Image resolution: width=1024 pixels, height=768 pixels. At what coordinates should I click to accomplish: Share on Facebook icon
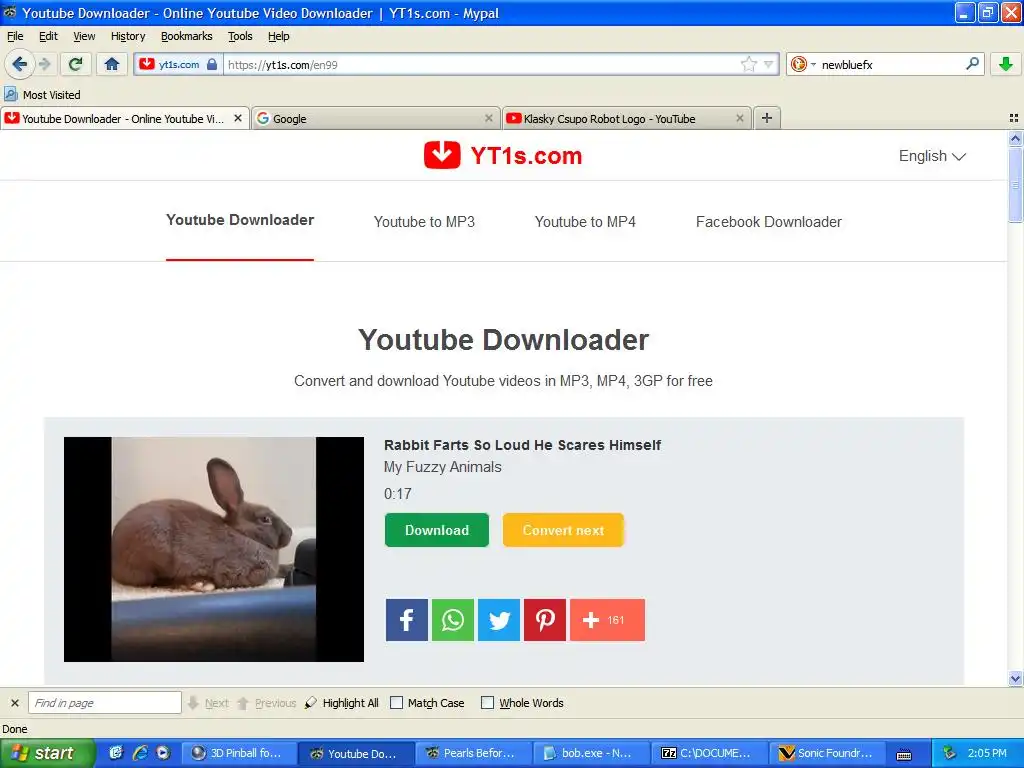coord(406,620)
